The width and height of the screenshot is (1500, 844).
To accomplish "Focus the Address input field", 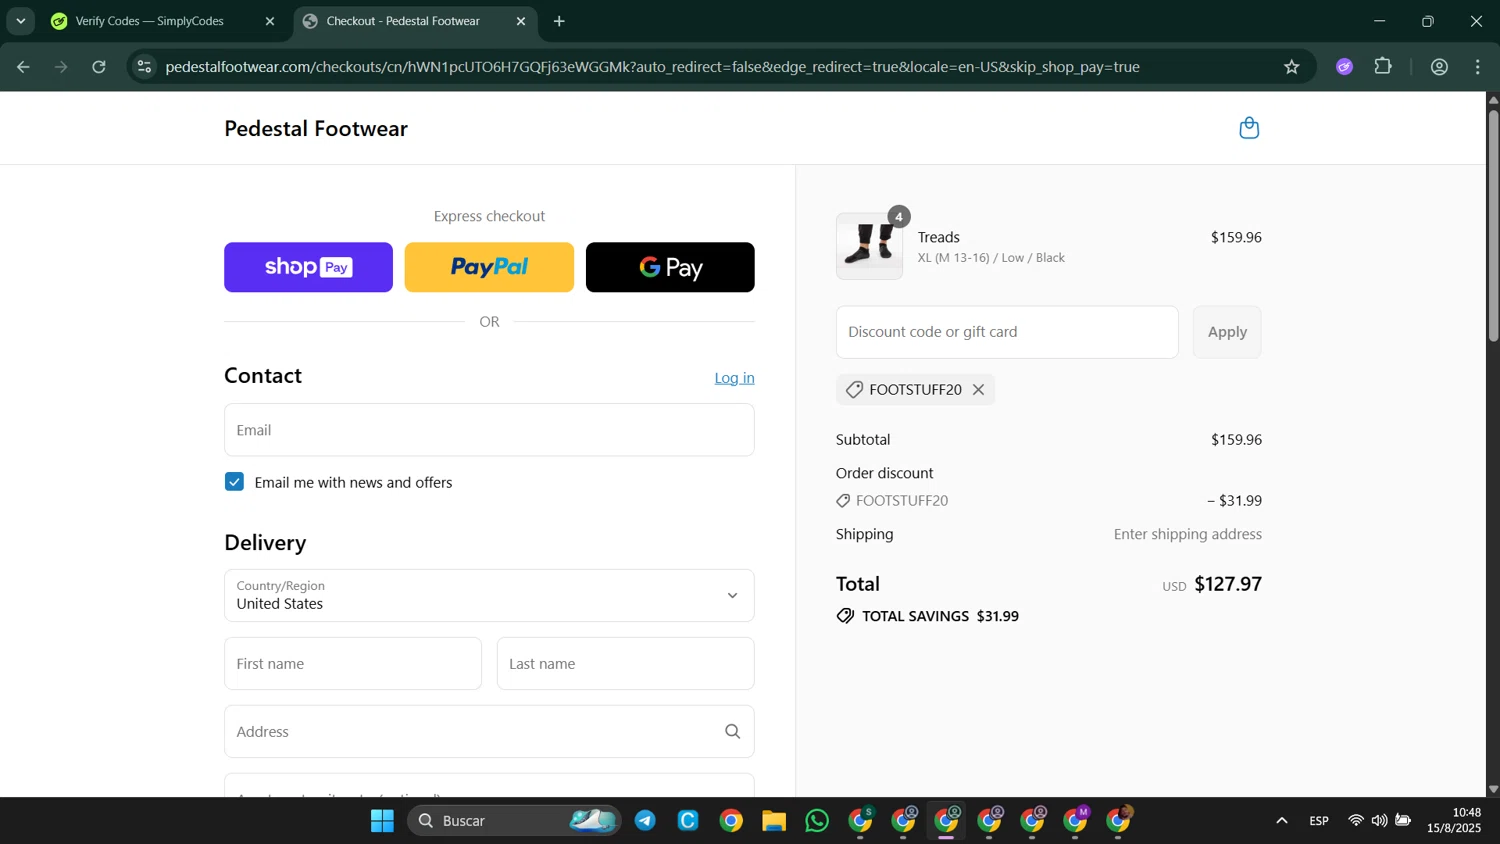I will 489,732.
